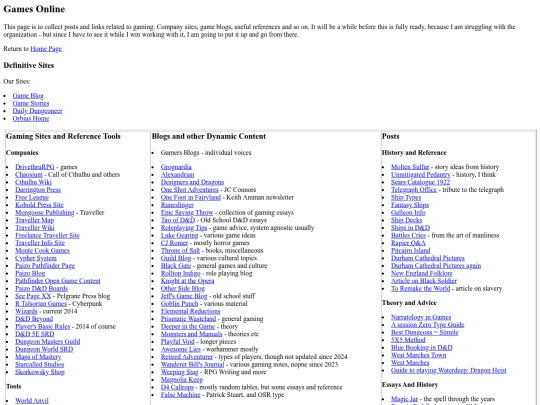Open the Cthulhu Wiki link

click(x=33, y=182)
